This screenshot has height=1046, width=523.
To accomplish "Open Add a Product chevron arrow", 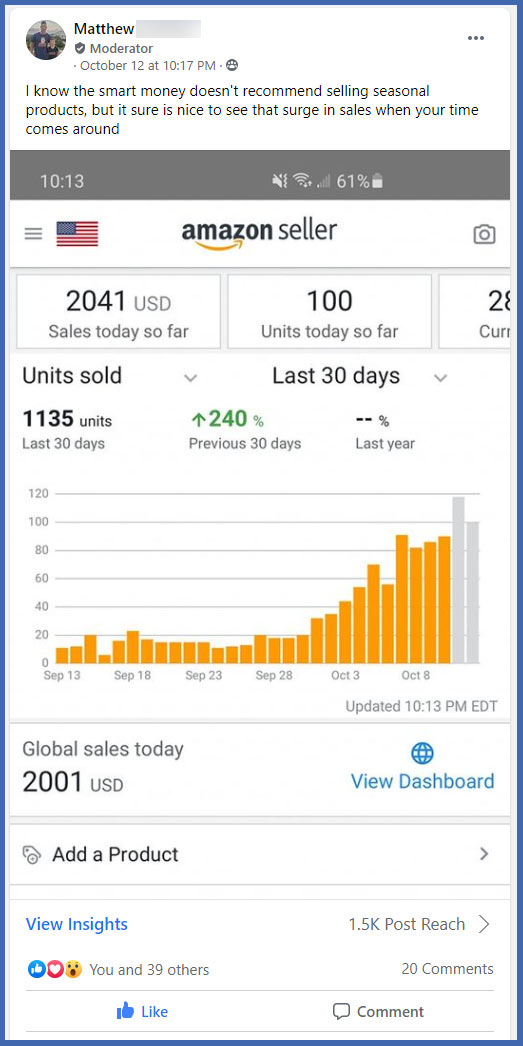I will 484,854.
